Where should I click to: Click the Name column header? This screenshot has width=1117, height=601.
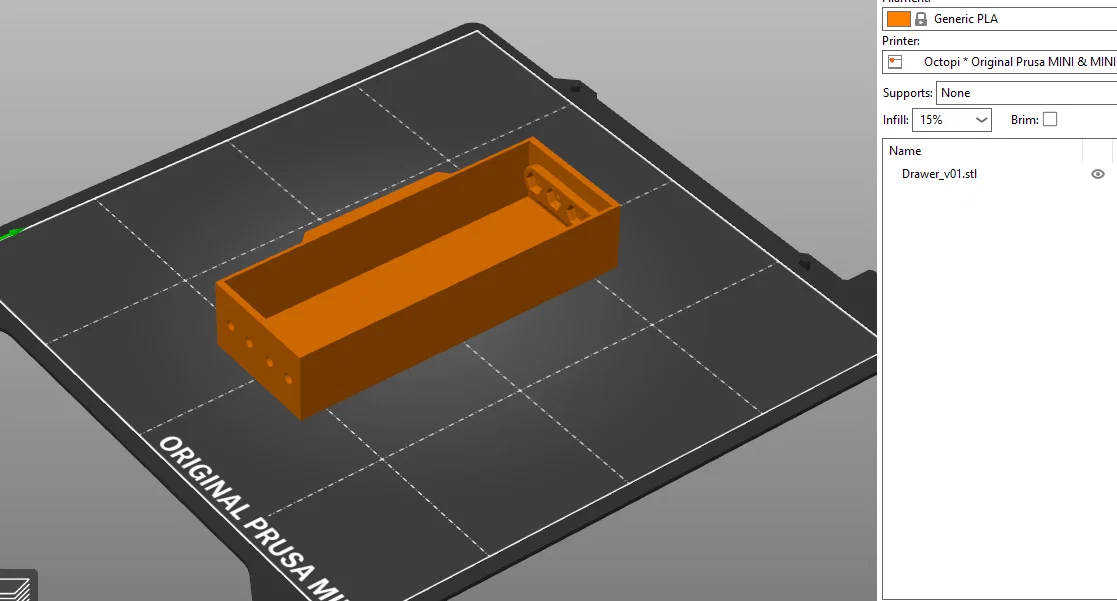pos(905,151)
